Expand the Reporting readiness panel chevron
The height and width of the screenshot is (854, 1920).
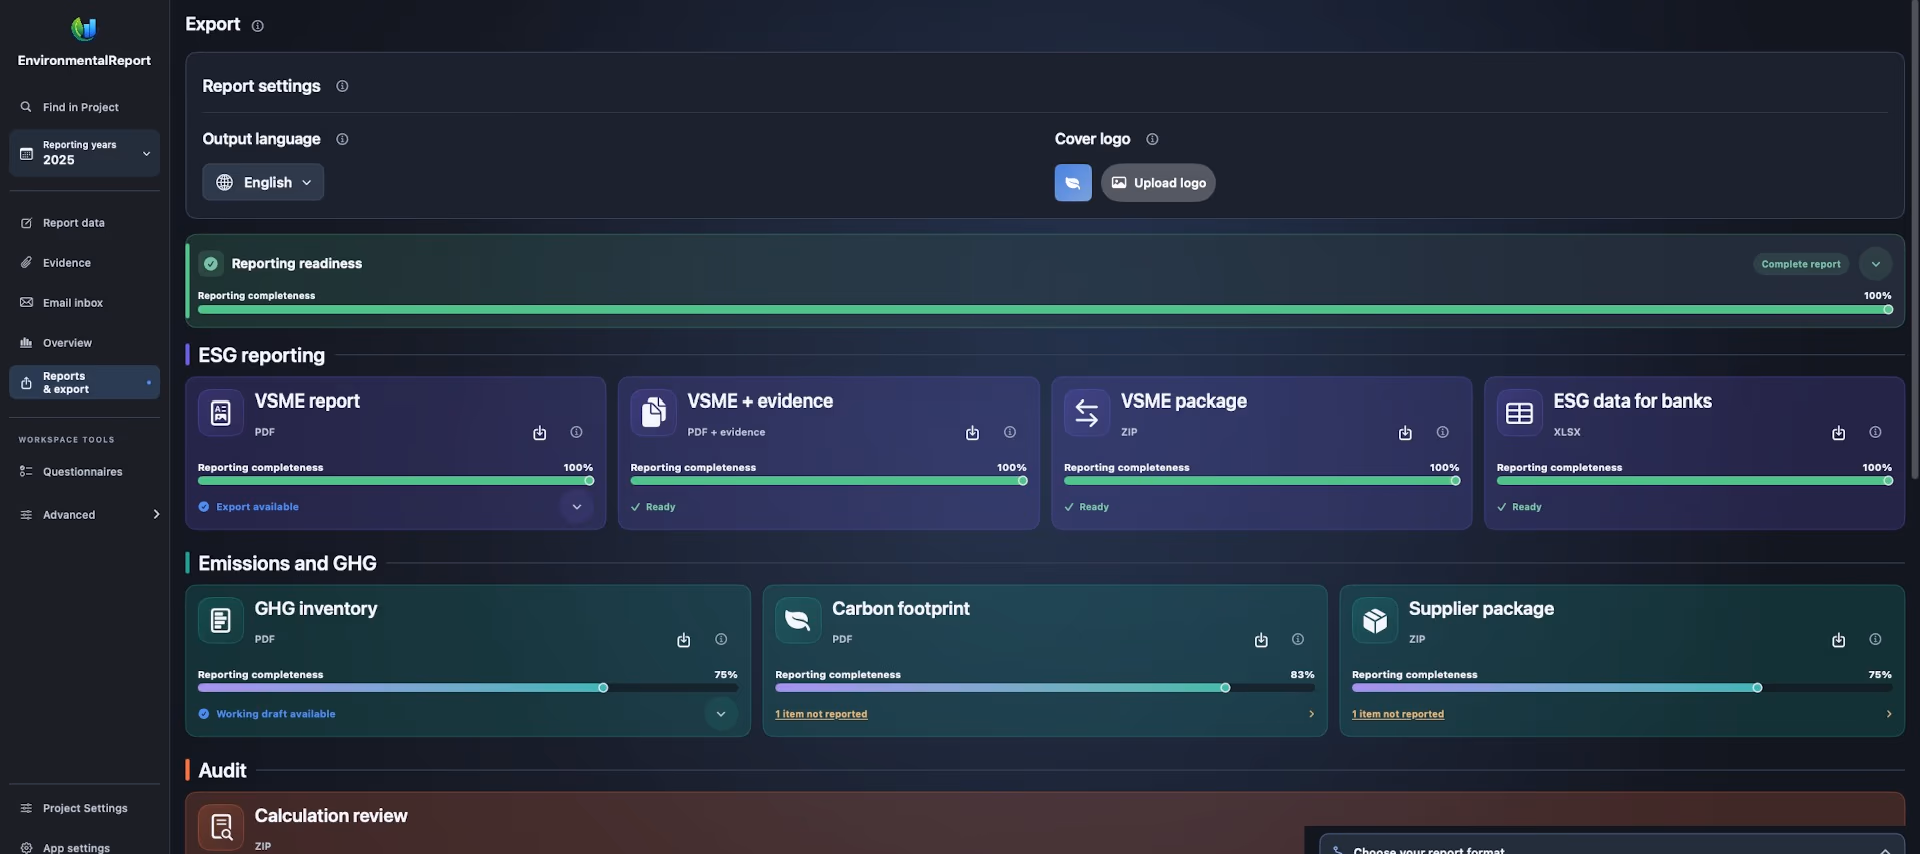click(1876, 264)
